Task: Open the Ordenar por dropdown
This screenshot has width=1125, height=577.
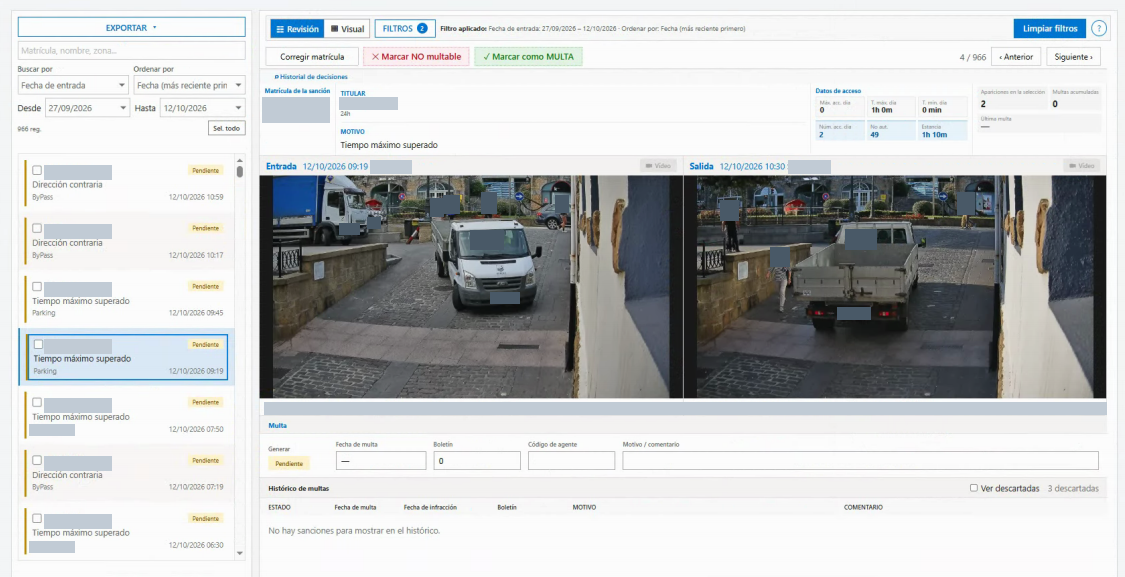Action: [x=189, y=85]
